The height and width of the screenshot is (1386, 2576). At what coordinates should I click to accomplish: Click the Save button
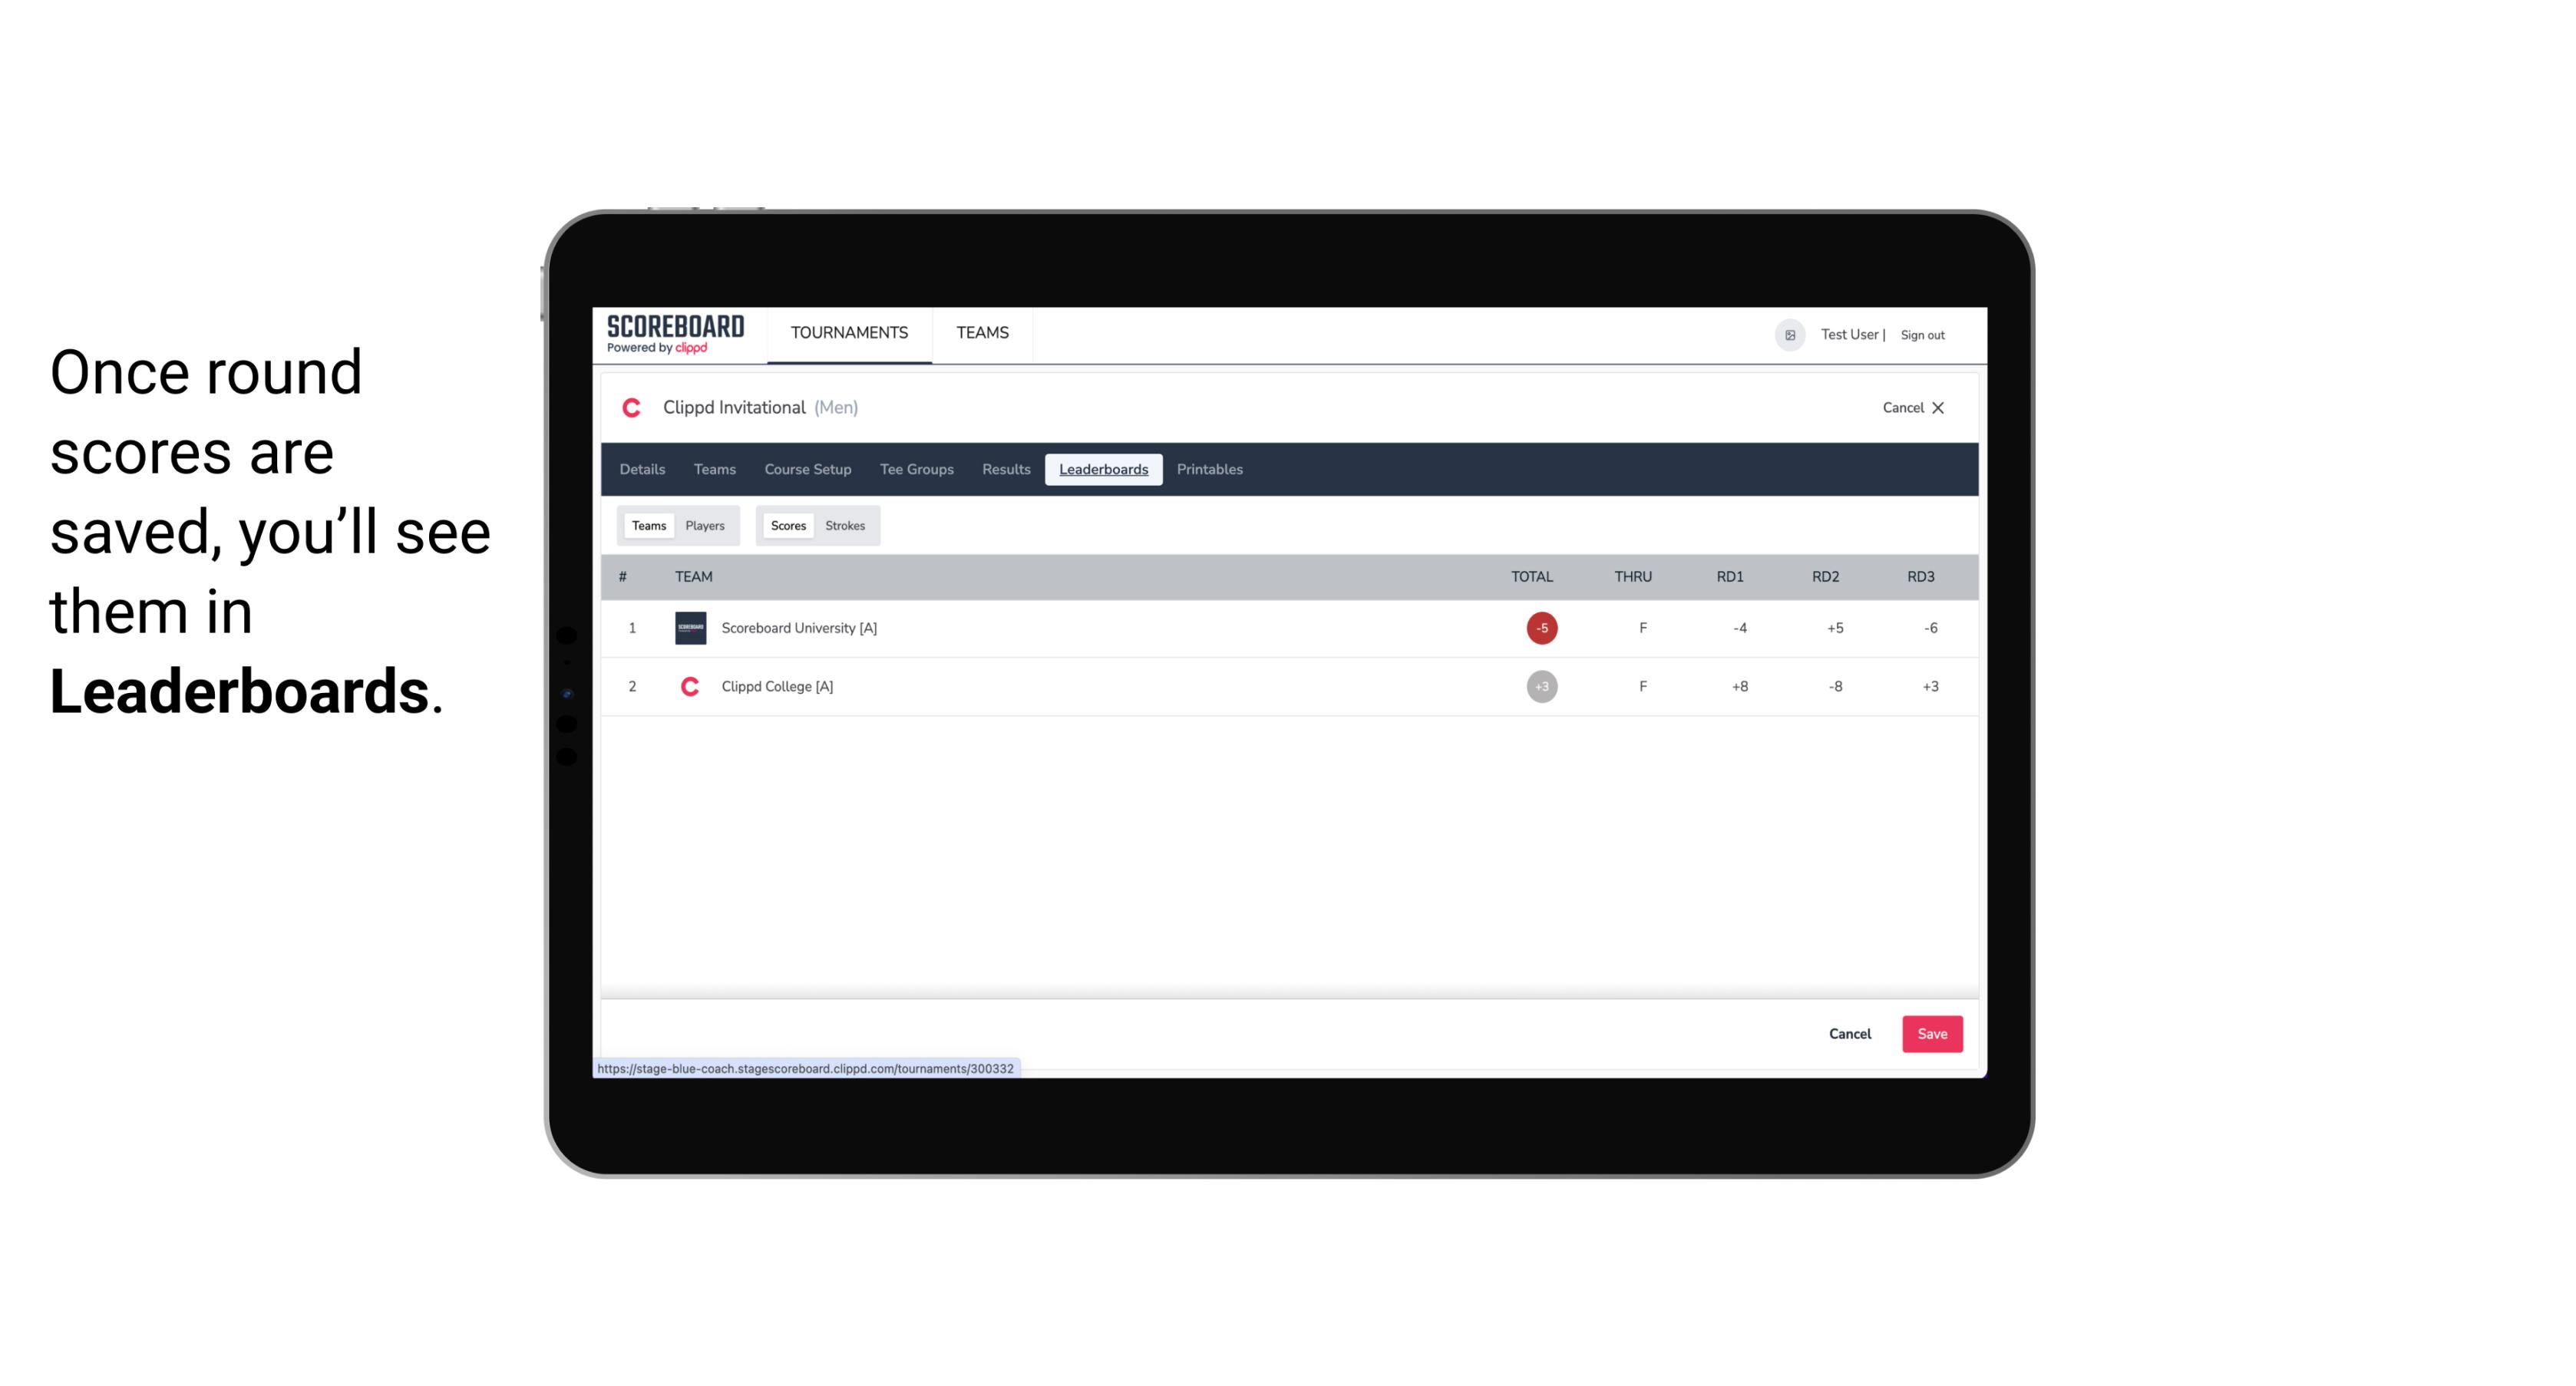[x=1930, y=1033]
